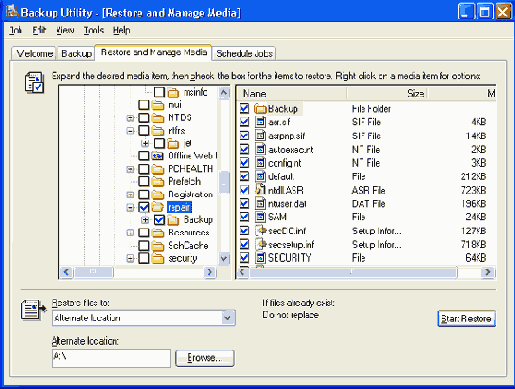This screenshot has width=515, height=389.
Task: Sort file list by Name column header
Action: (291, 93)
